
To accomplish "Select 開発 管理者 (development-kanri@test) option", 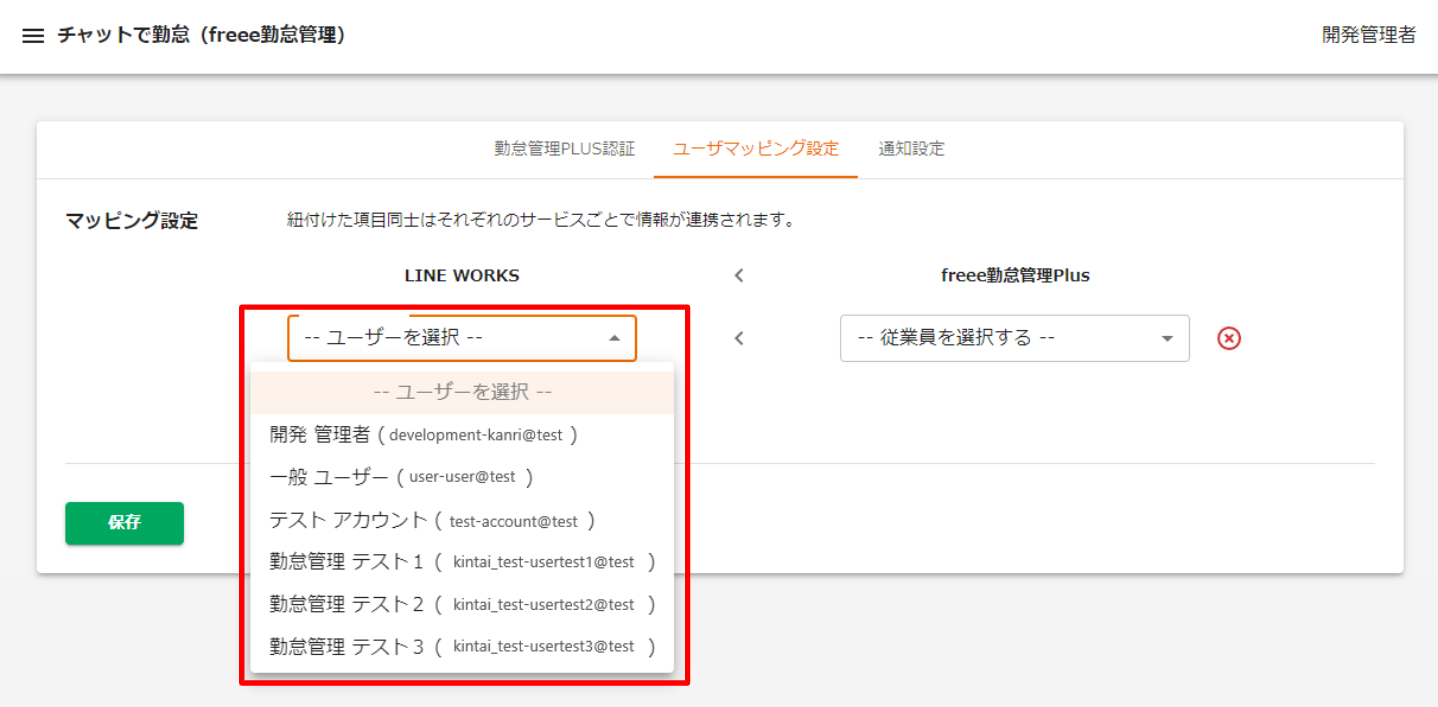I will pyautogui.click(x=462, y=435).
